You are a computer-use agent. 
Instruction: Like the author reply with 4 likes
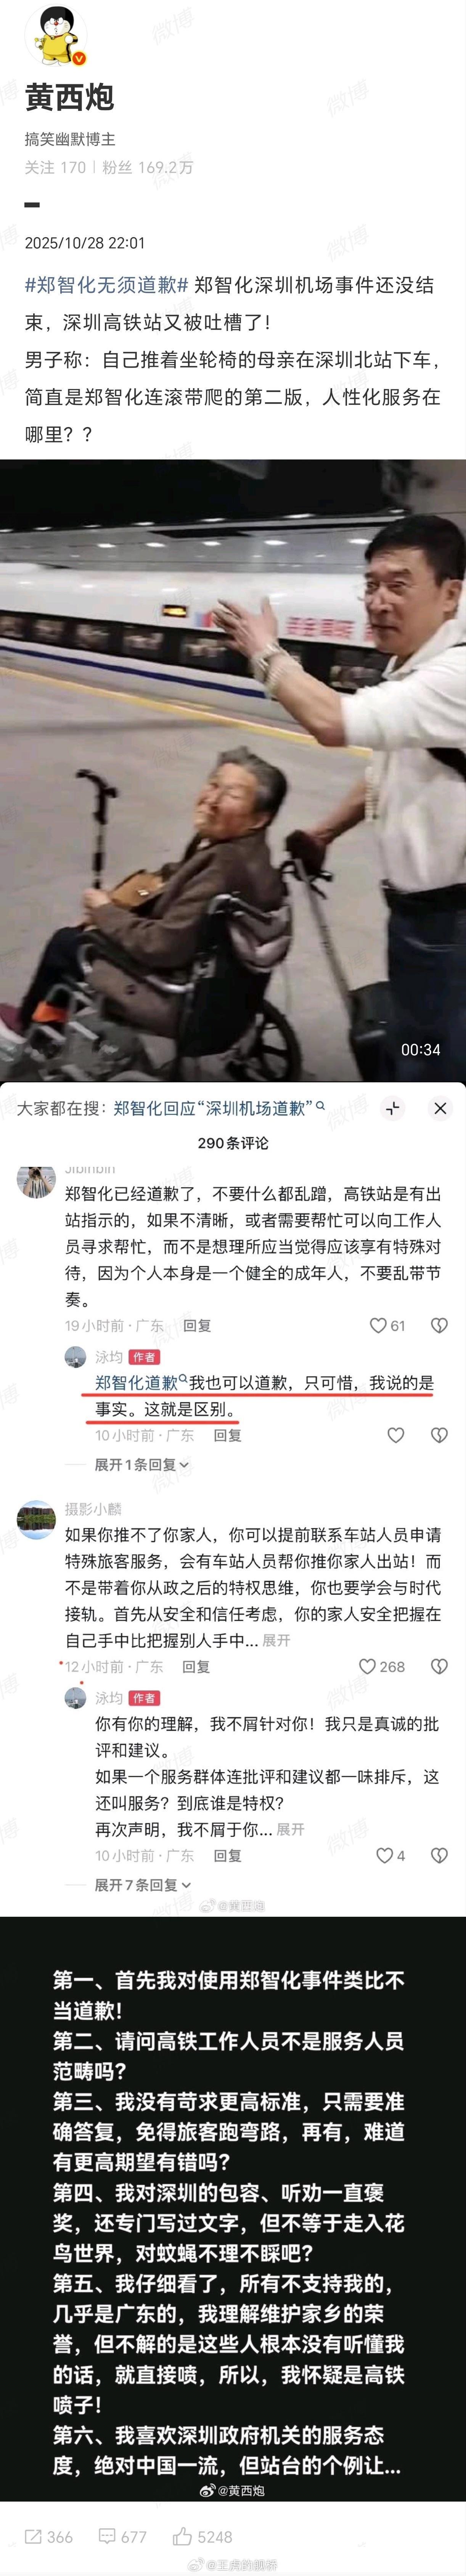[385, 1855]
